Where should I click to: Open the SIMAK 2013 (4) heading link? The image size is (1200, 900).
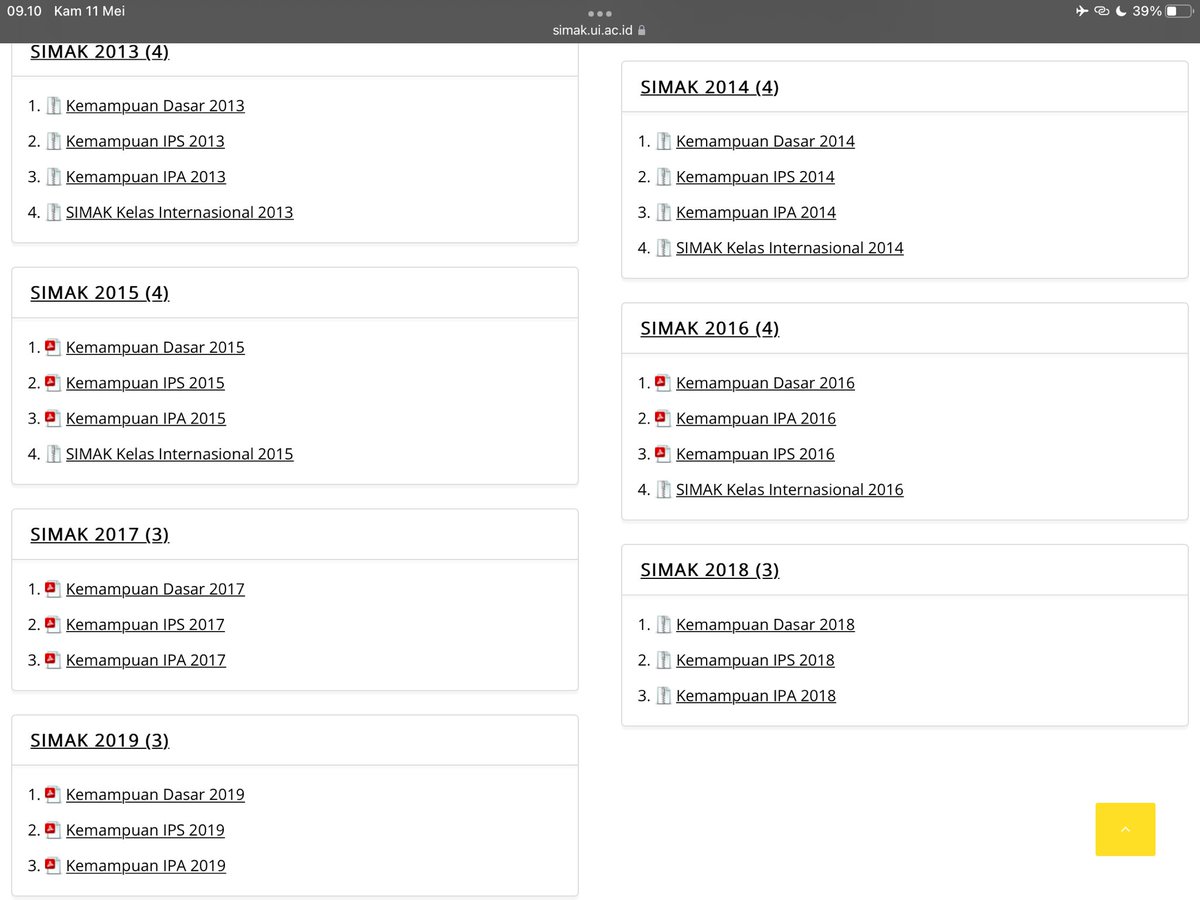(x=100, y=52)
